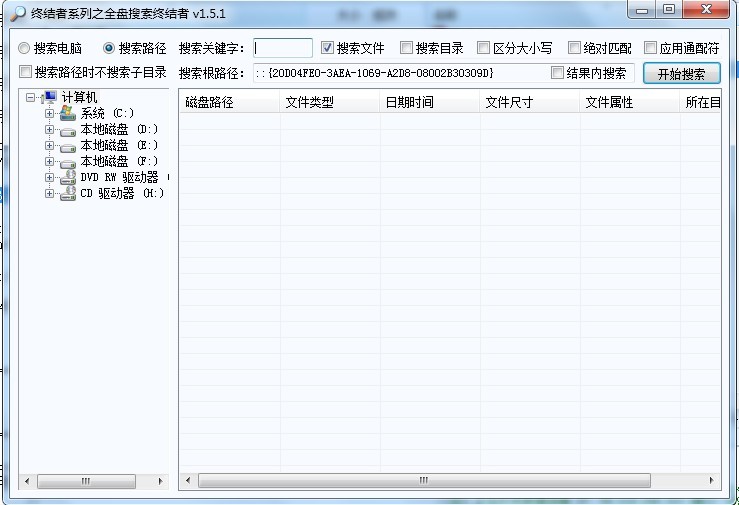Click the DVD RW drive icon

coord(68,178)
